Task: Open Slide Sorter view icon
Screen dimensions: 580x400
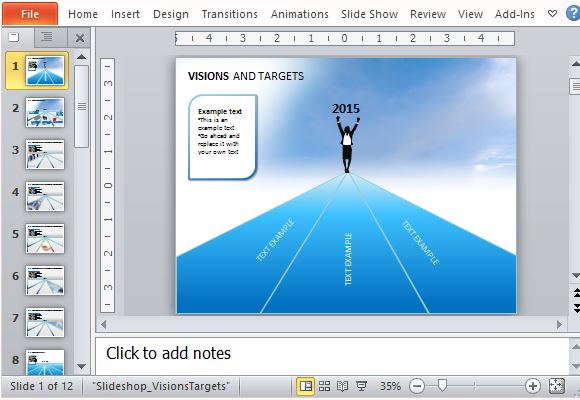Action: (324, 386)
